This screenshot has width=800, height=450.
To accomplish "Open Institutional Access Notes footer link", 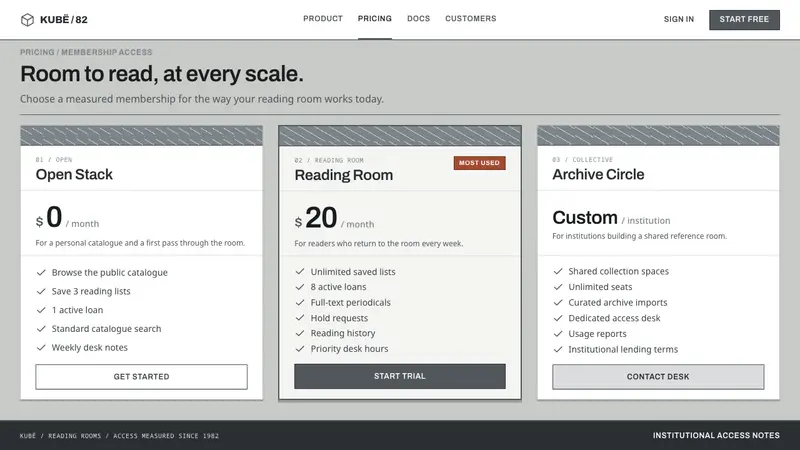I will [716, 435].
